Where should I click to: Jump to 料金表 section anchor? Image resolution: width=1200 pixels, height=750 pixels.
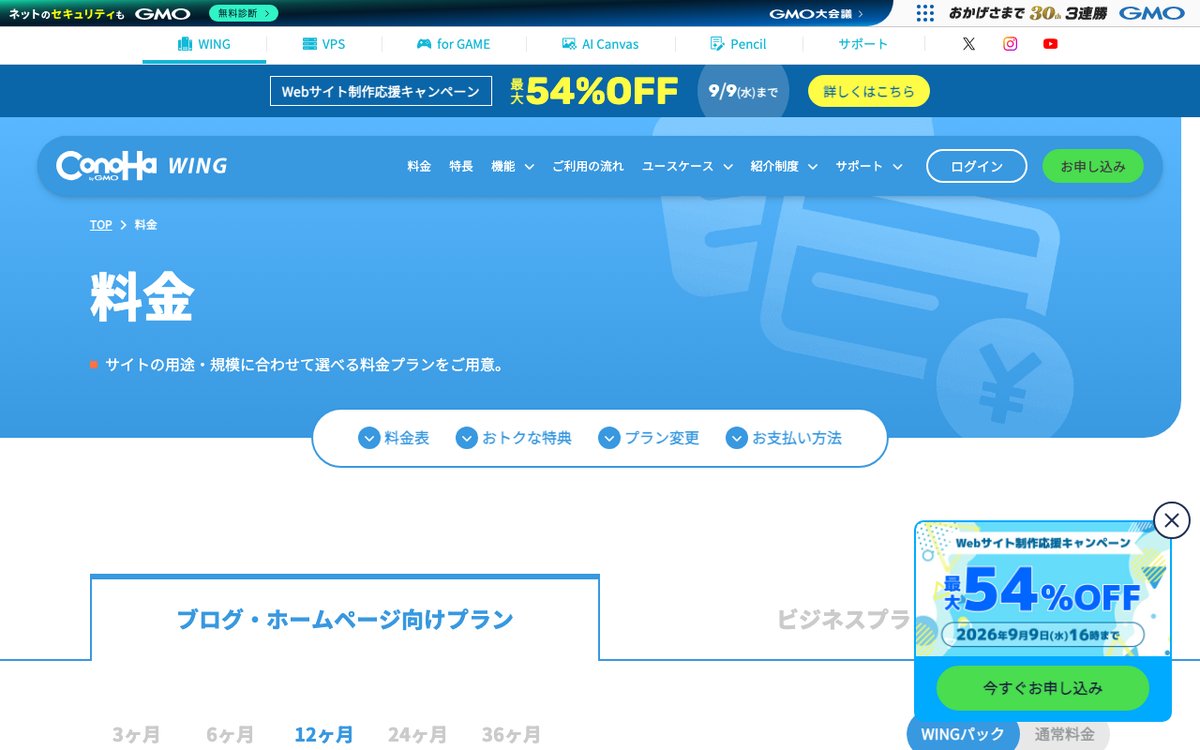tap(394, 438)
